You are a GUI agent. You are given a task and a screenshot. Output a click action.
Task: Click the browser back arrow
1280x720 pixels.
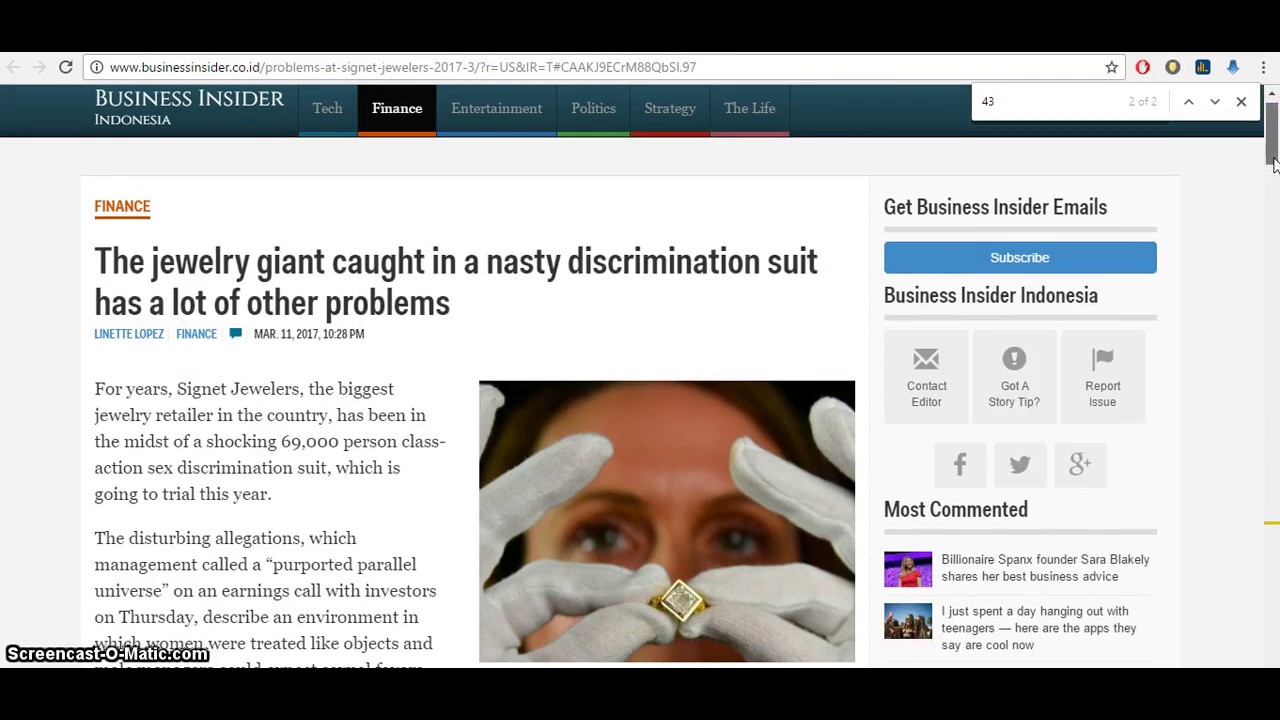(13, 67)
